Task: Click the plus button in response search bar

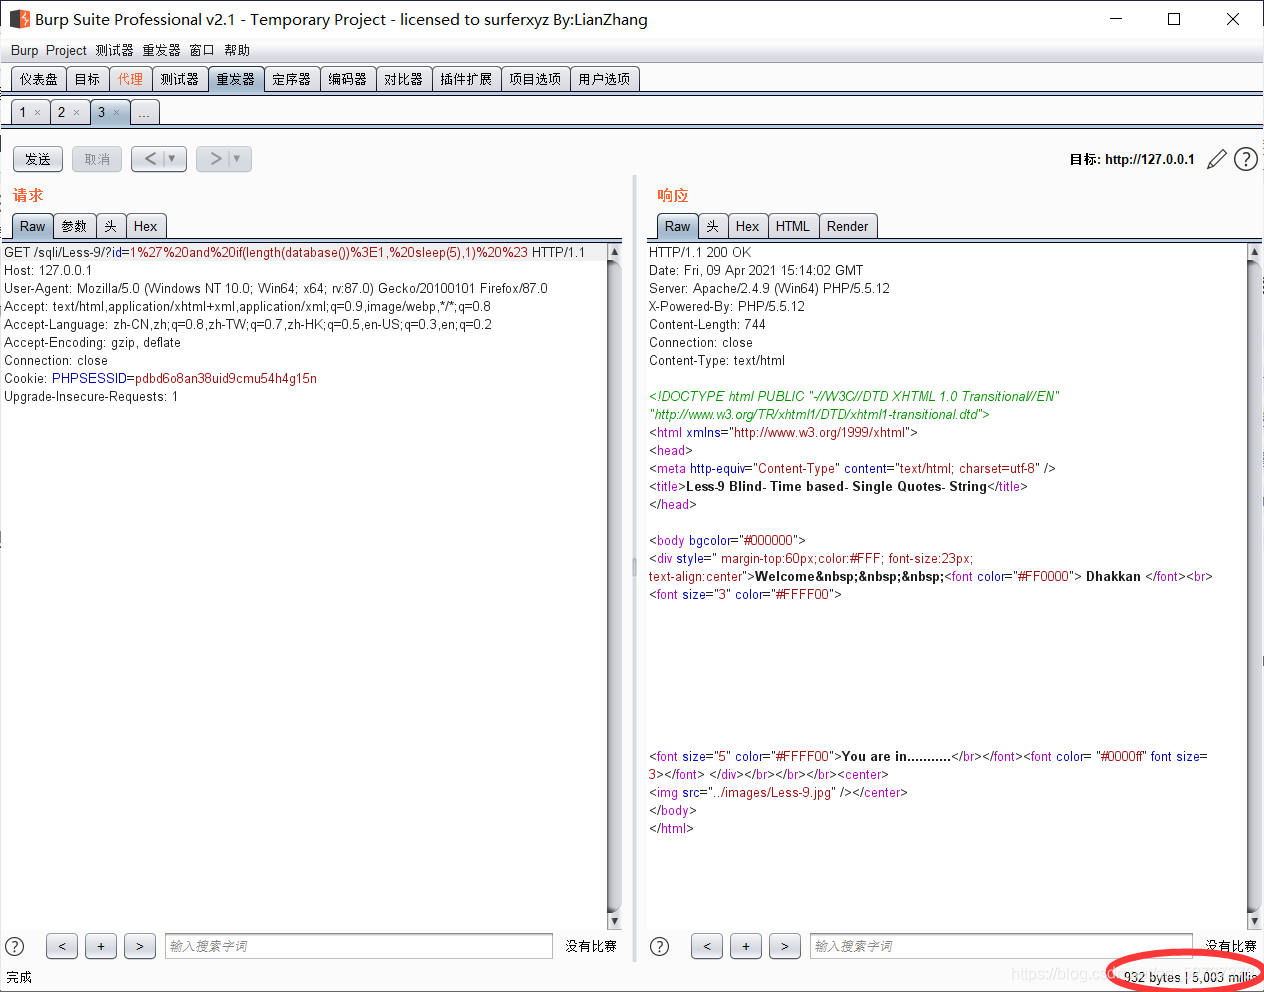Action: pos(746,946)
